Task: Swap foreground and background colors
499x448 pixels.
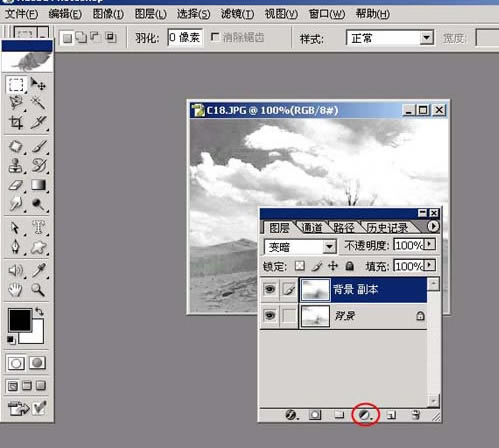Action: pyautogui.click(x=40, y=312)
